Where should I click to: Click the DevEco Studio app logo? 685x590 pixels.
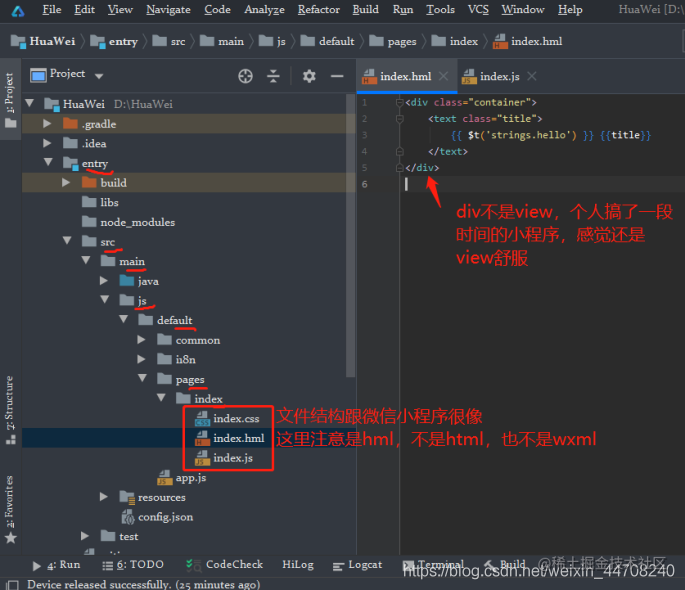(18, 10)
